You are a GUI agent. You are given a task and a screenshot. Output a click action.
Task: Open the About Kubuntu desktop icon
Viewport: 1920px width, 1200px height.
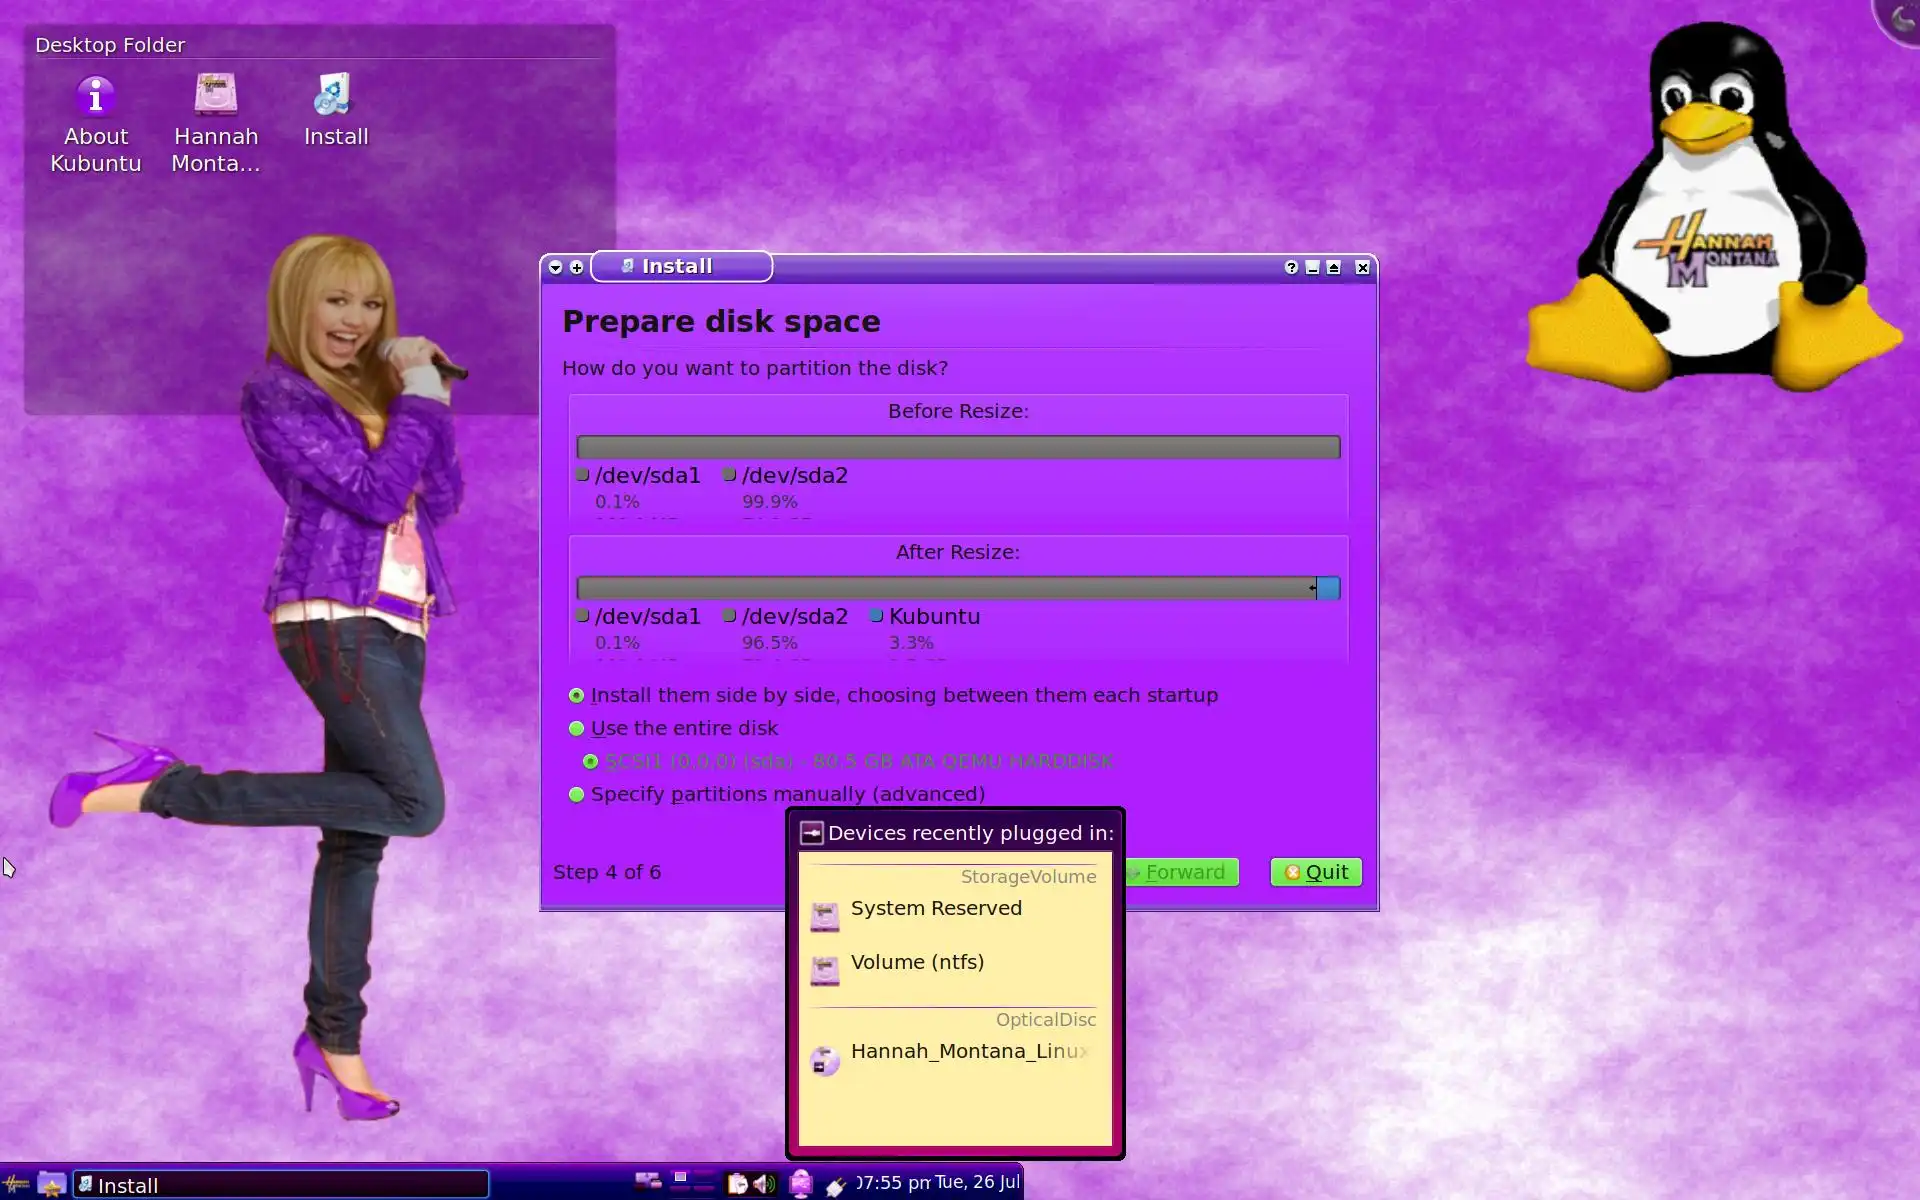96,97
